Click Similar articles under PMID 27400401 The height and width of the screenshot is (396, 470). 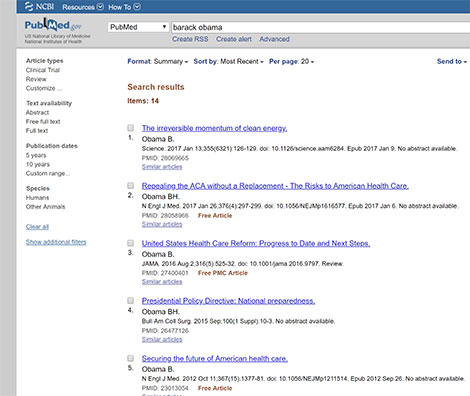point(162,282)
